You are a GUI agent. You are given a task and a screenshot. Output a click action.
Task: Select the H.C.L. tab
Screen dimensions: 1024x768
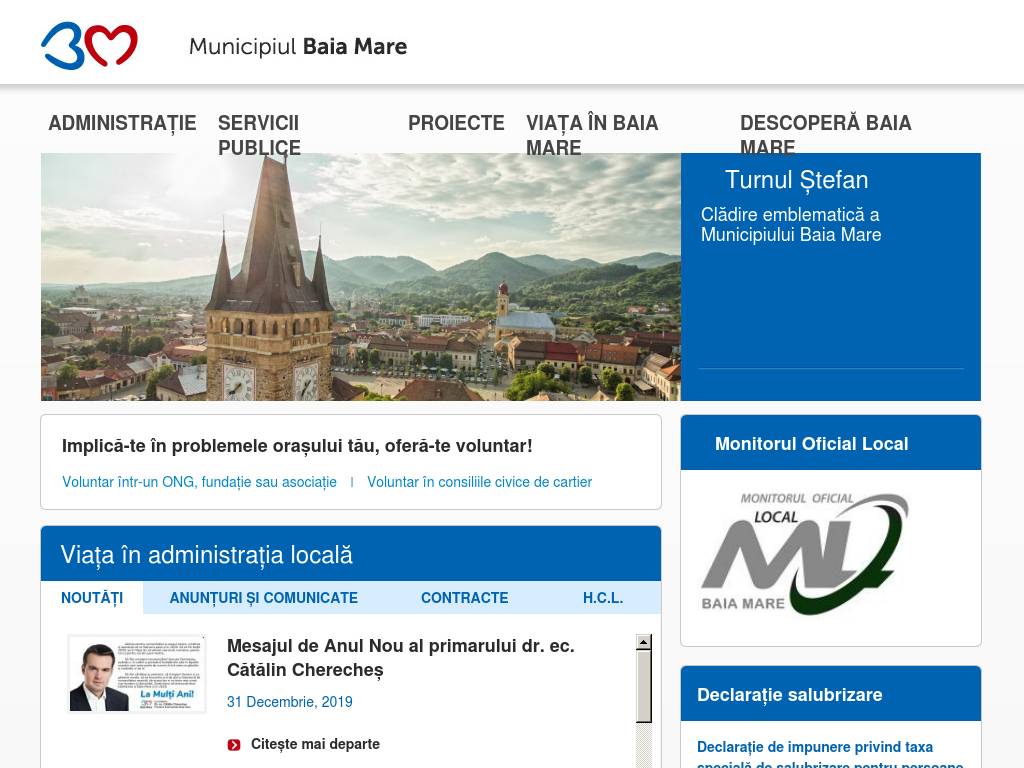(603, 598)
